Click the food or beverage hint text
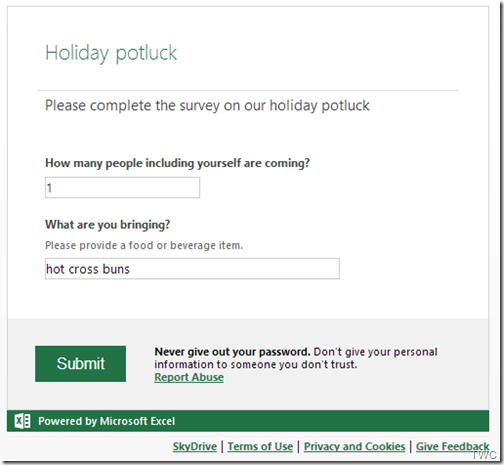The width and height of the screenshot is (504, 465). (144, 245)
